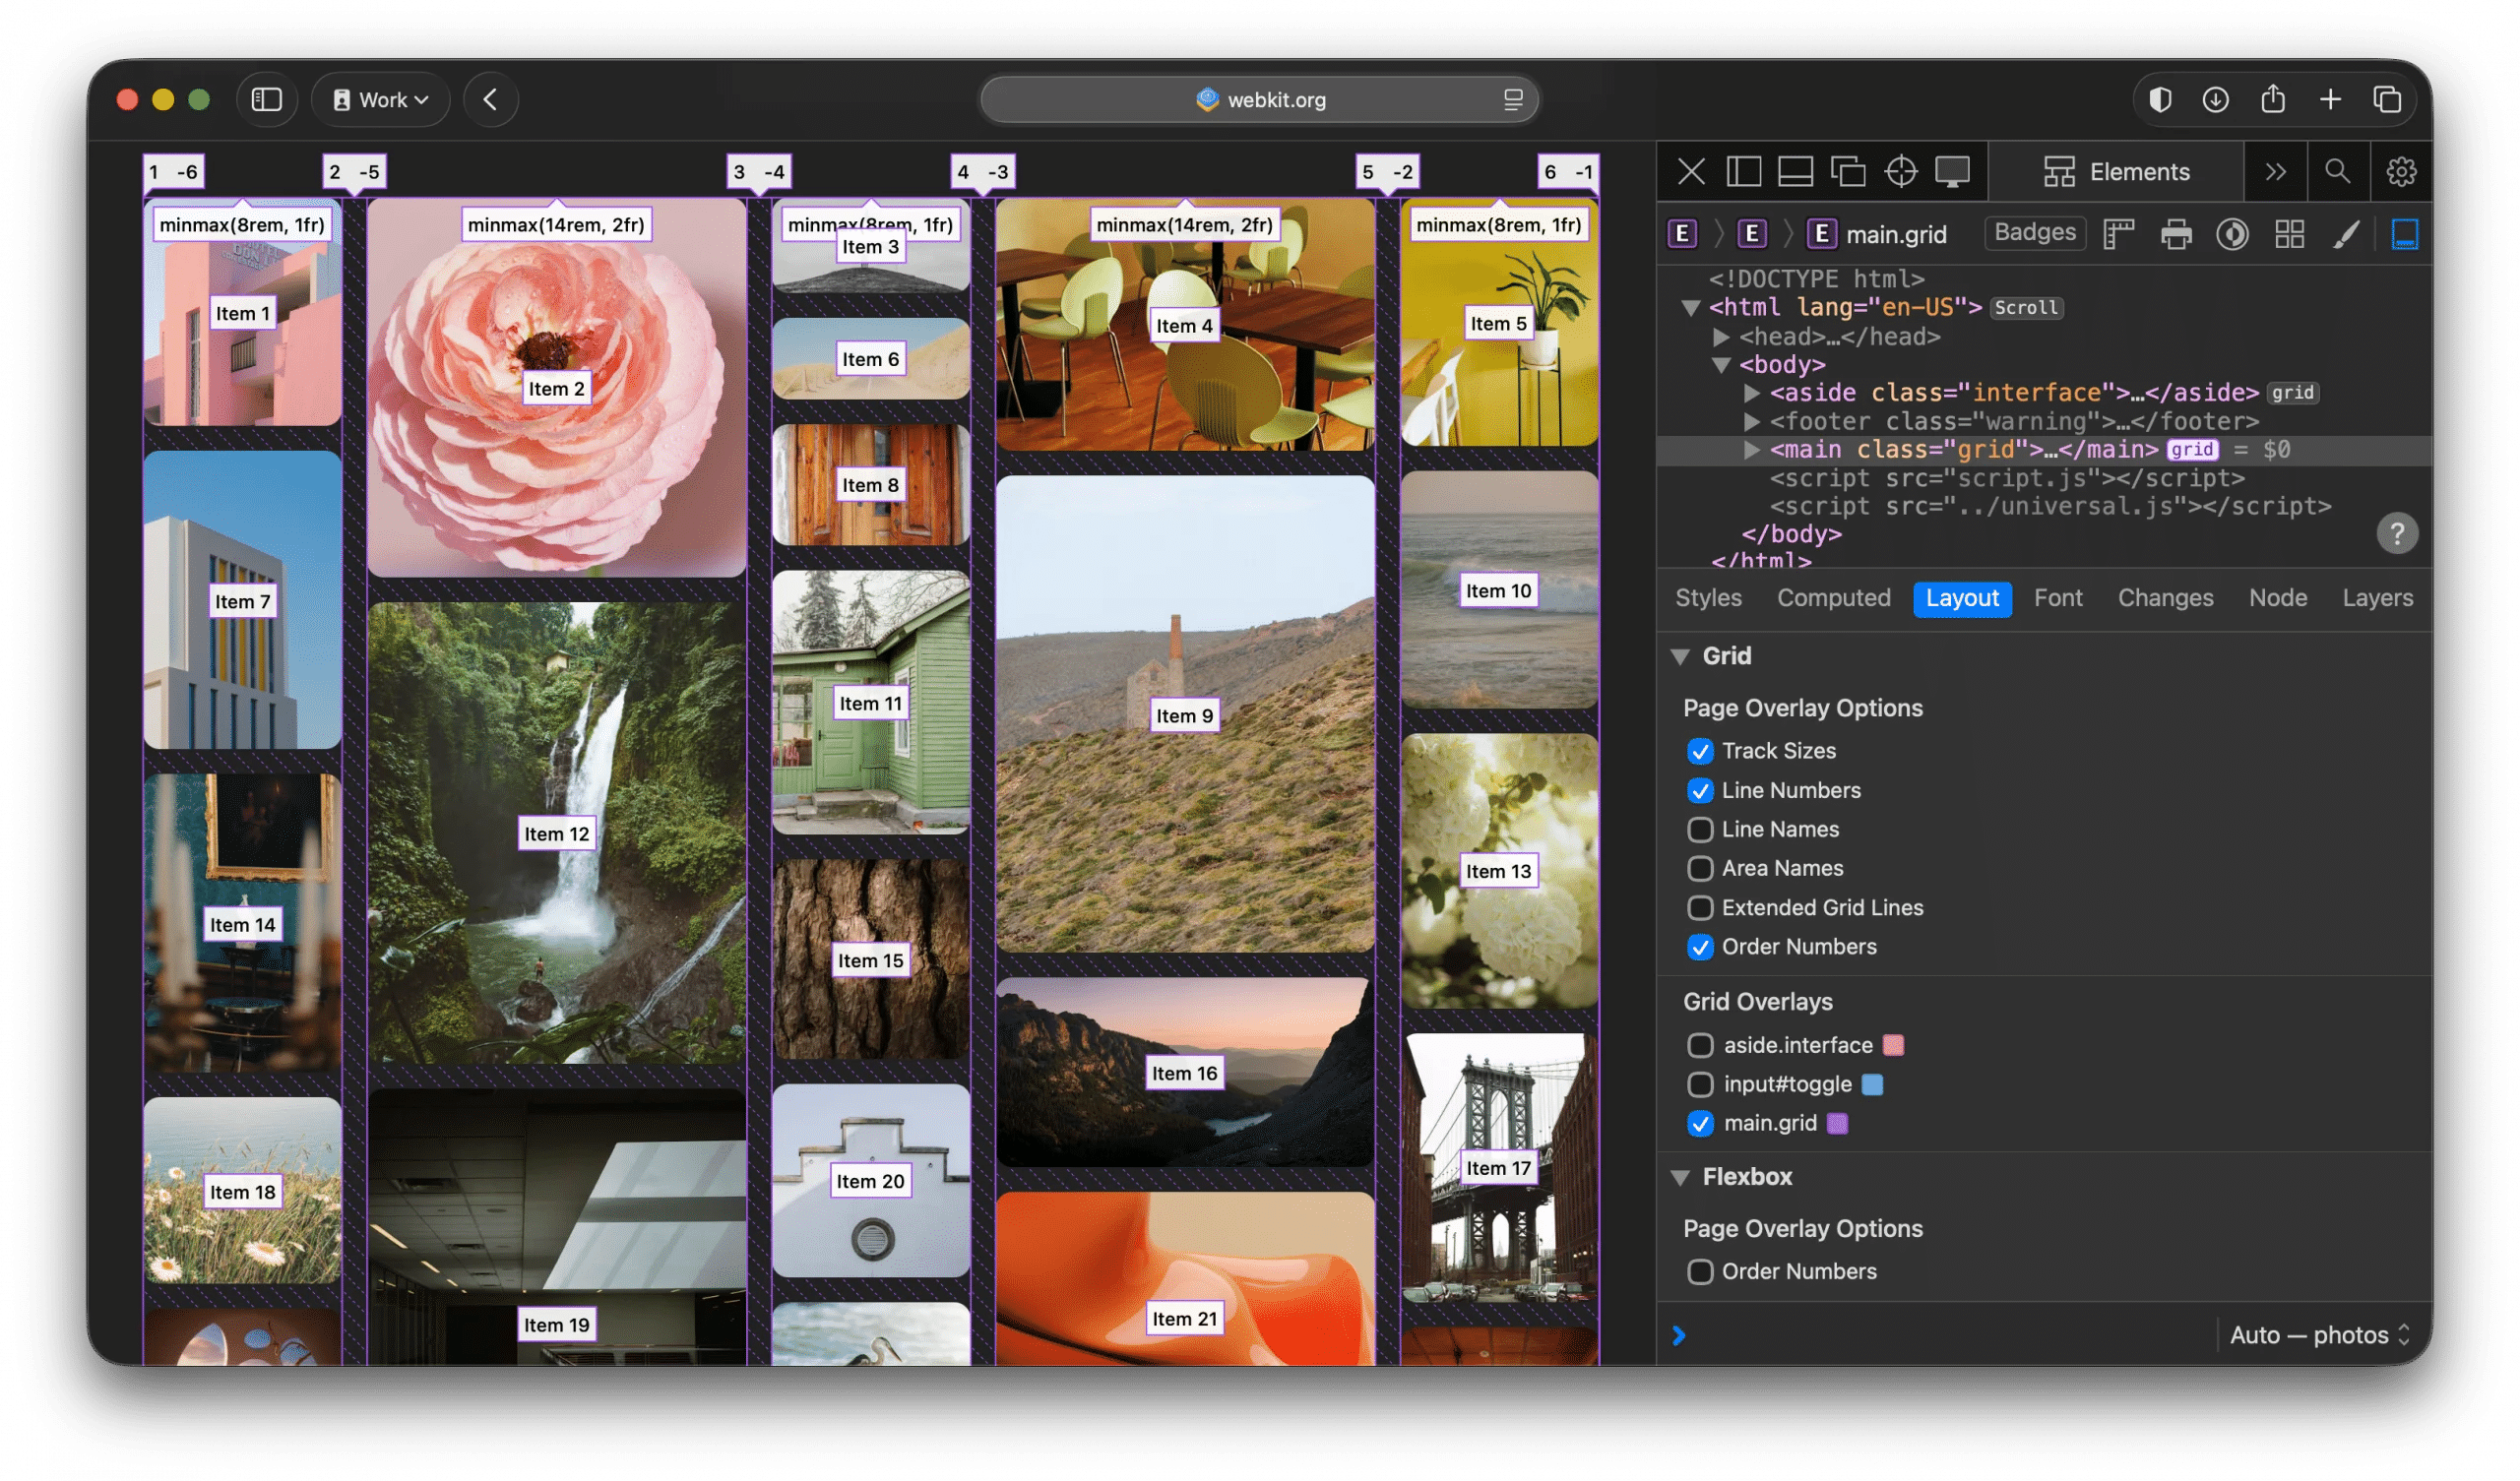Open the Work profile dropdown
Viewport: 2520px width, 1481px height.
click(x=381, y=100)
